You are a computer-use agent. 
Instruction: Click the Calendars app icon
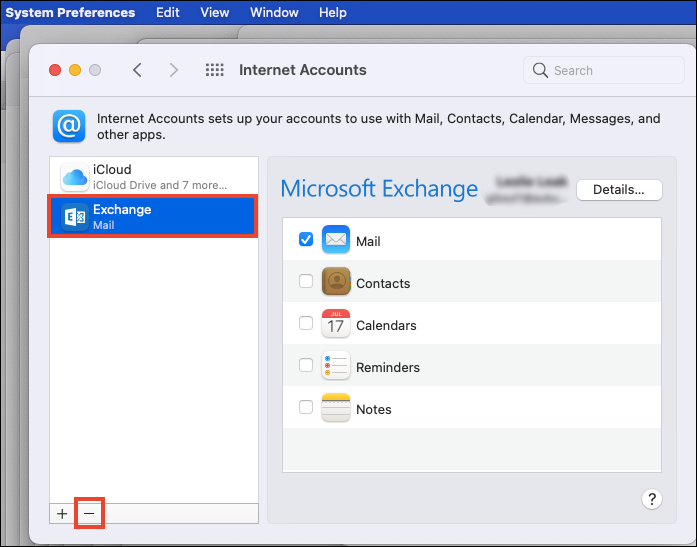tap(336, 324)
